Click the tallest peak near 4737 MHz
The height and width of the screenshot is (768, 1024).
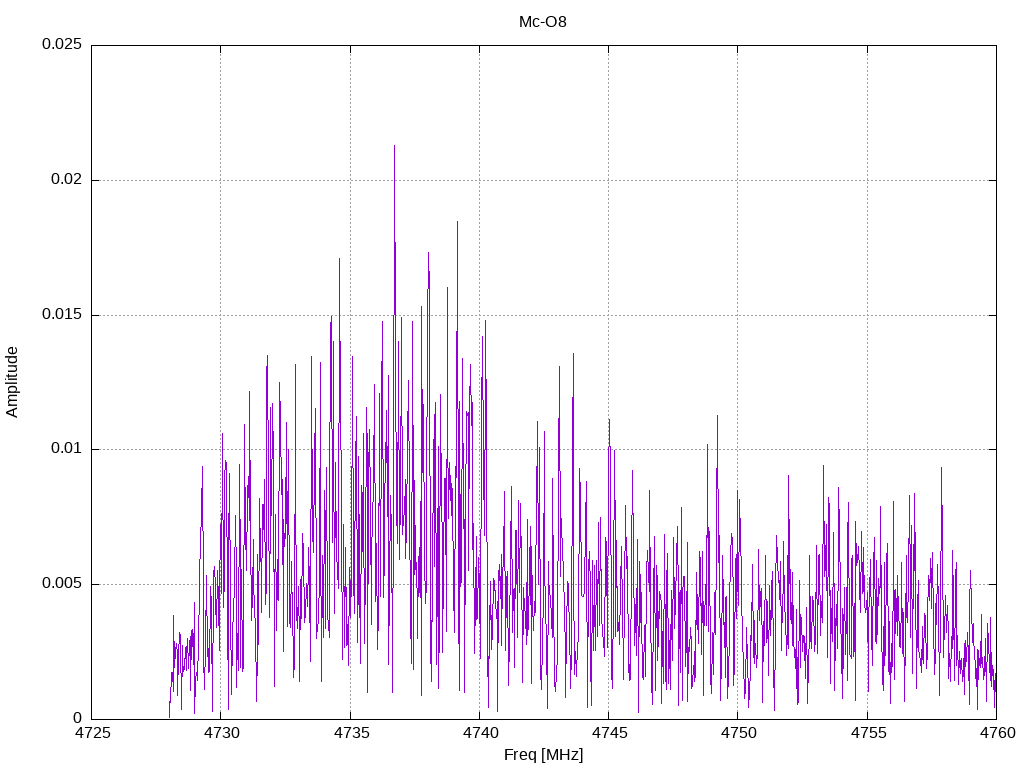[394, 147]
